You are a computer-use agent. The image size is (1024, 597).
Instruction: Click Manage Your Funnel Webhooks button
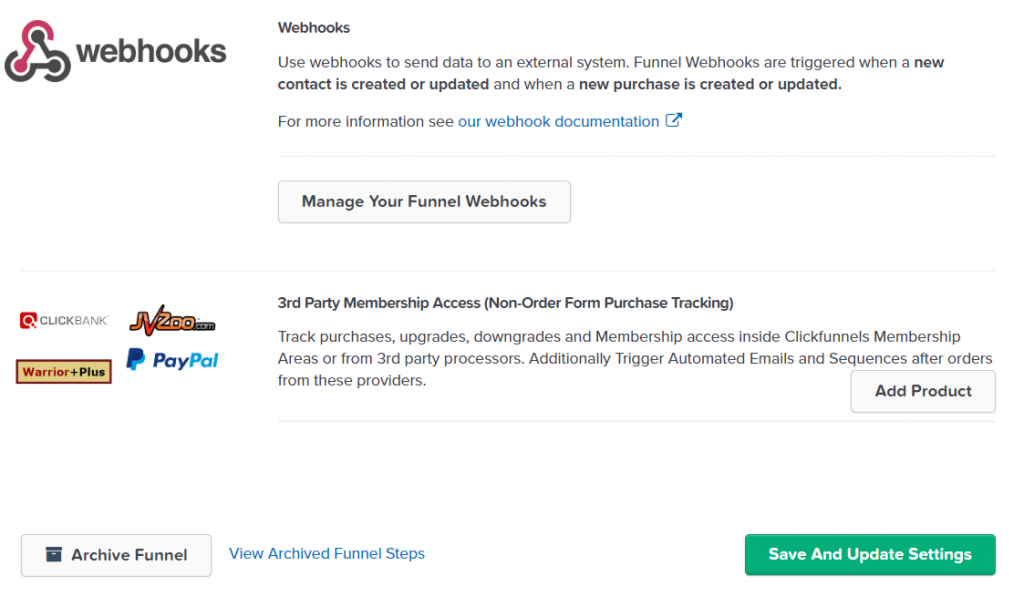pos(424,202)
